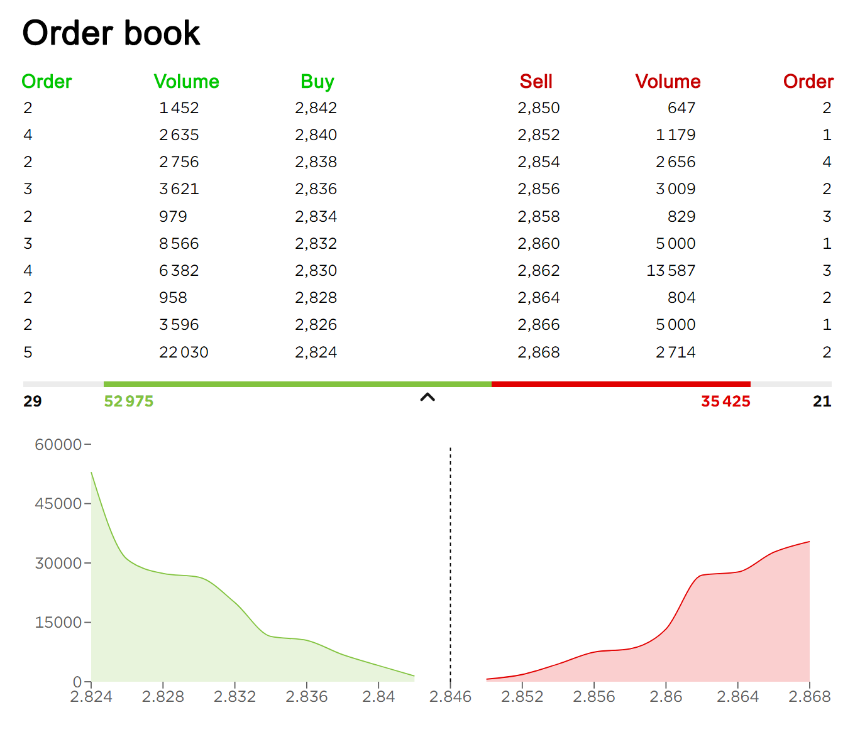
Task: Click the green Volume column header
Action: (x=186, y=81)
